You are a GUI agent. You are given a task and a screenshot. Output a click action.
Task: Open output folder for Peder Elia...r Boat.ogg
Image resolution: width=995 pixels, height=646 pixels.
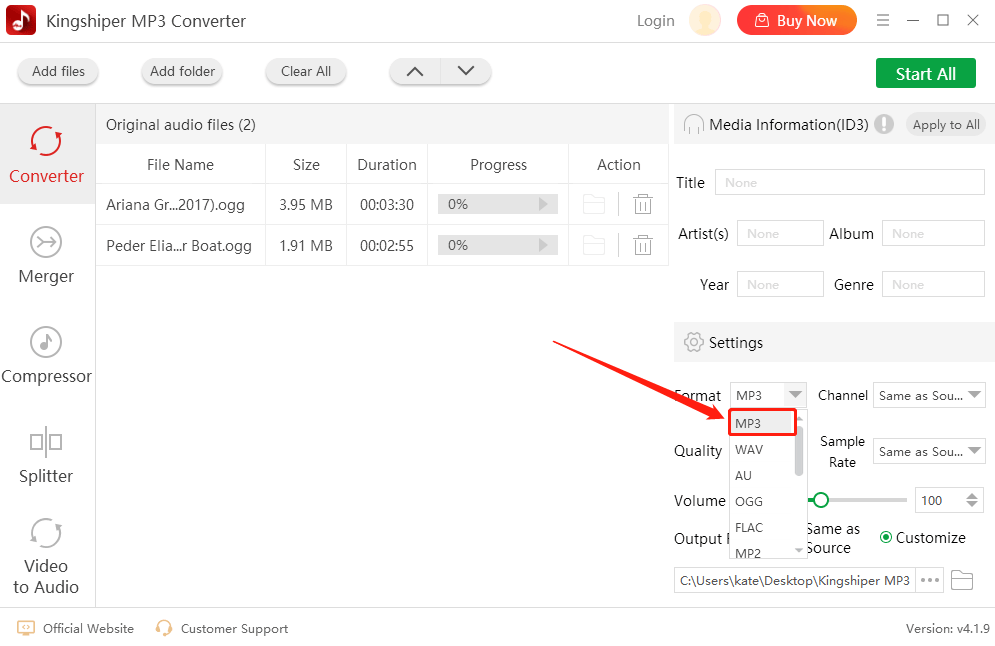point(594,245)
